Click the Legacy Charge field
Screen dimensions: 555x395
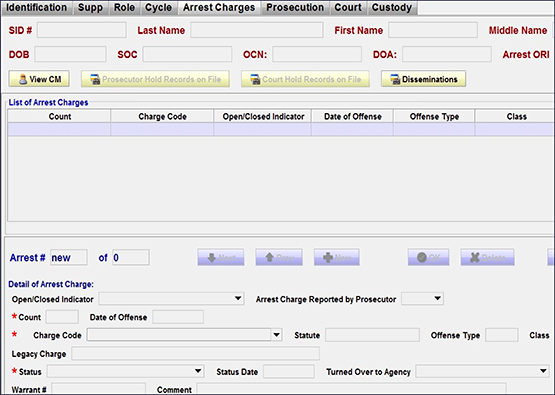tap(195, 354)
